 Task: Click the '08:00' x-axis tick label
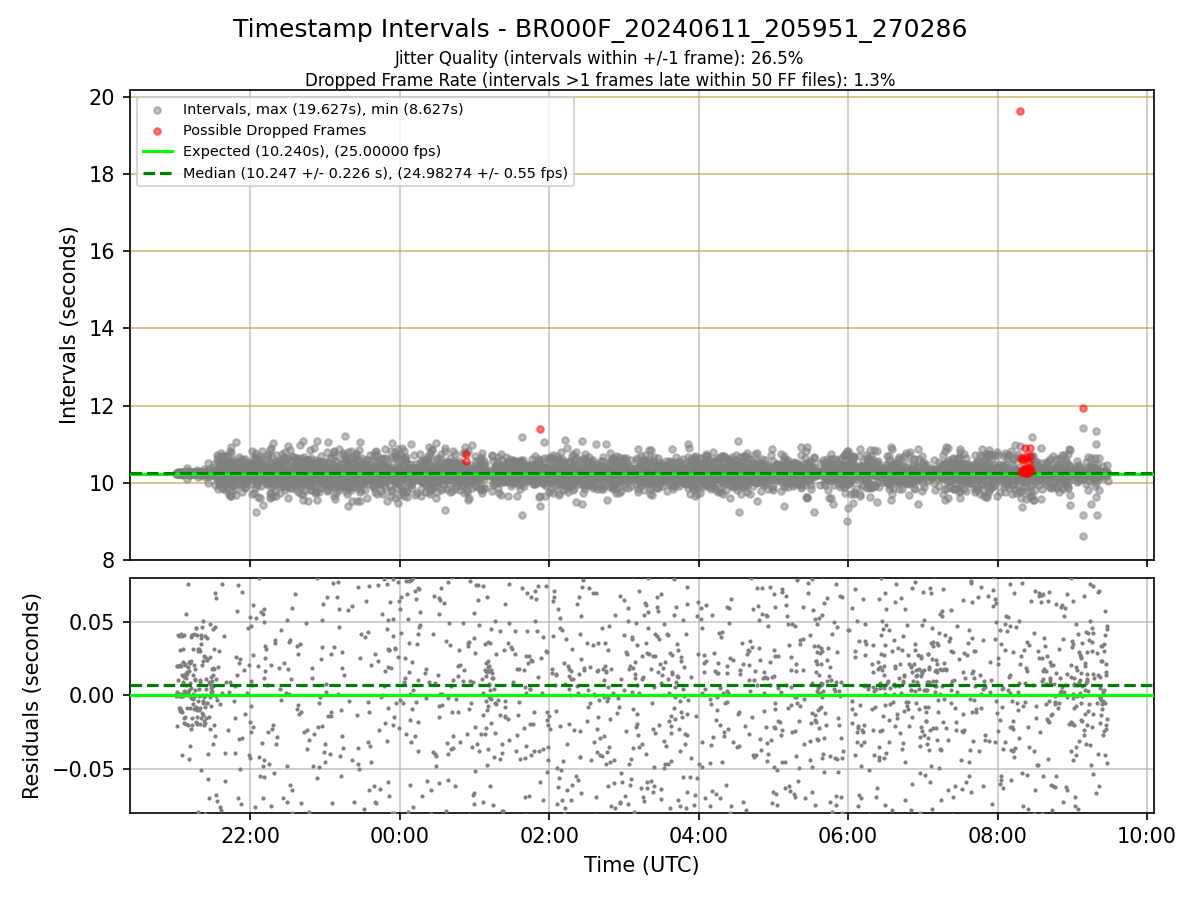tap(998, 836)
